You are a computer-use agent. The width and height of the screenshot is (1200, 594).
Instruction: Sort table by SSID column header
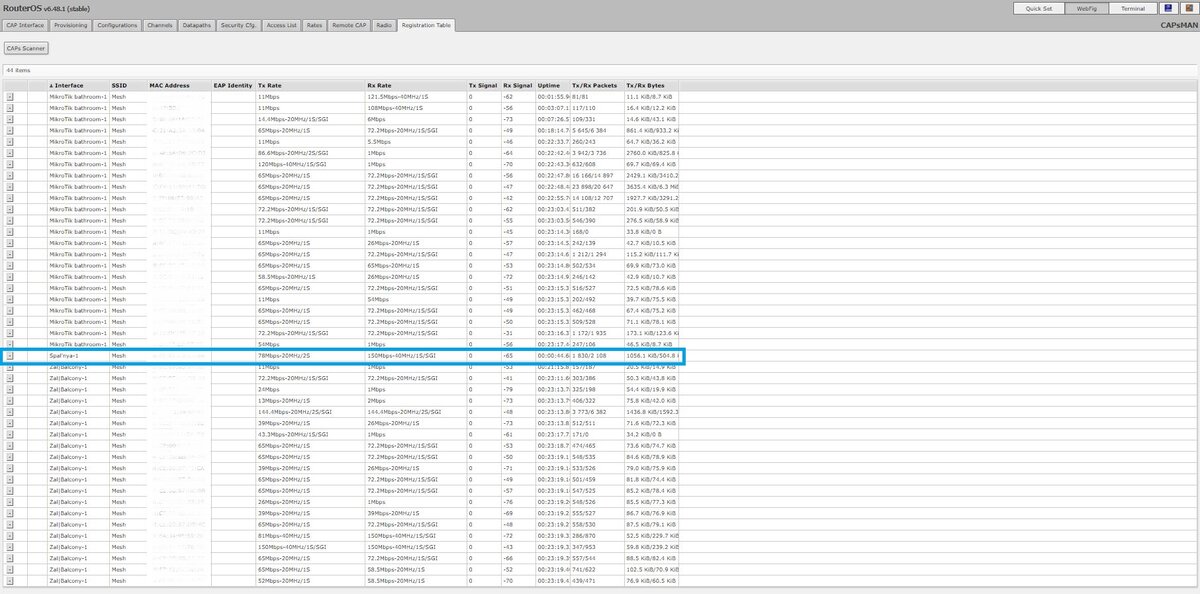[128, 85]
